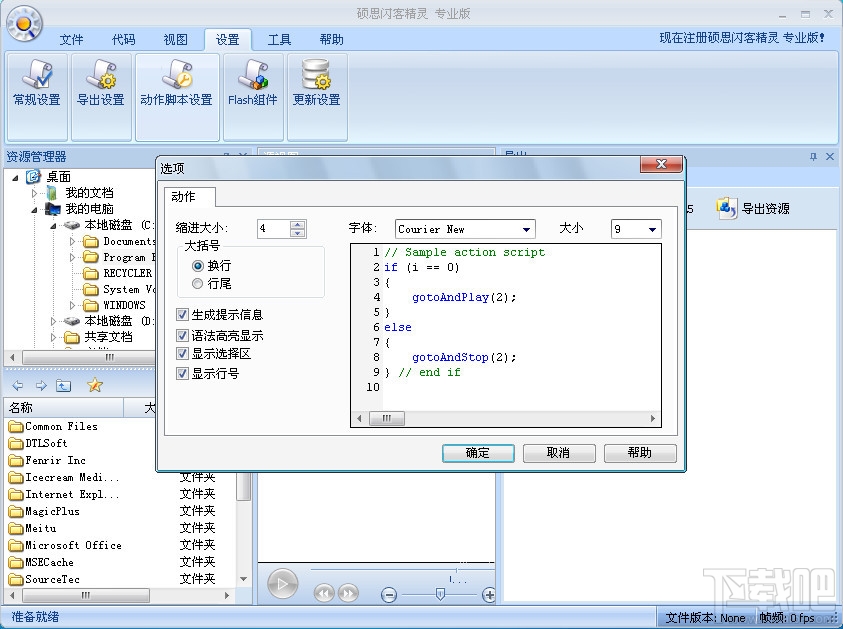
Task: Expand the 我的文档 tree node
Action: coord(34,193)
